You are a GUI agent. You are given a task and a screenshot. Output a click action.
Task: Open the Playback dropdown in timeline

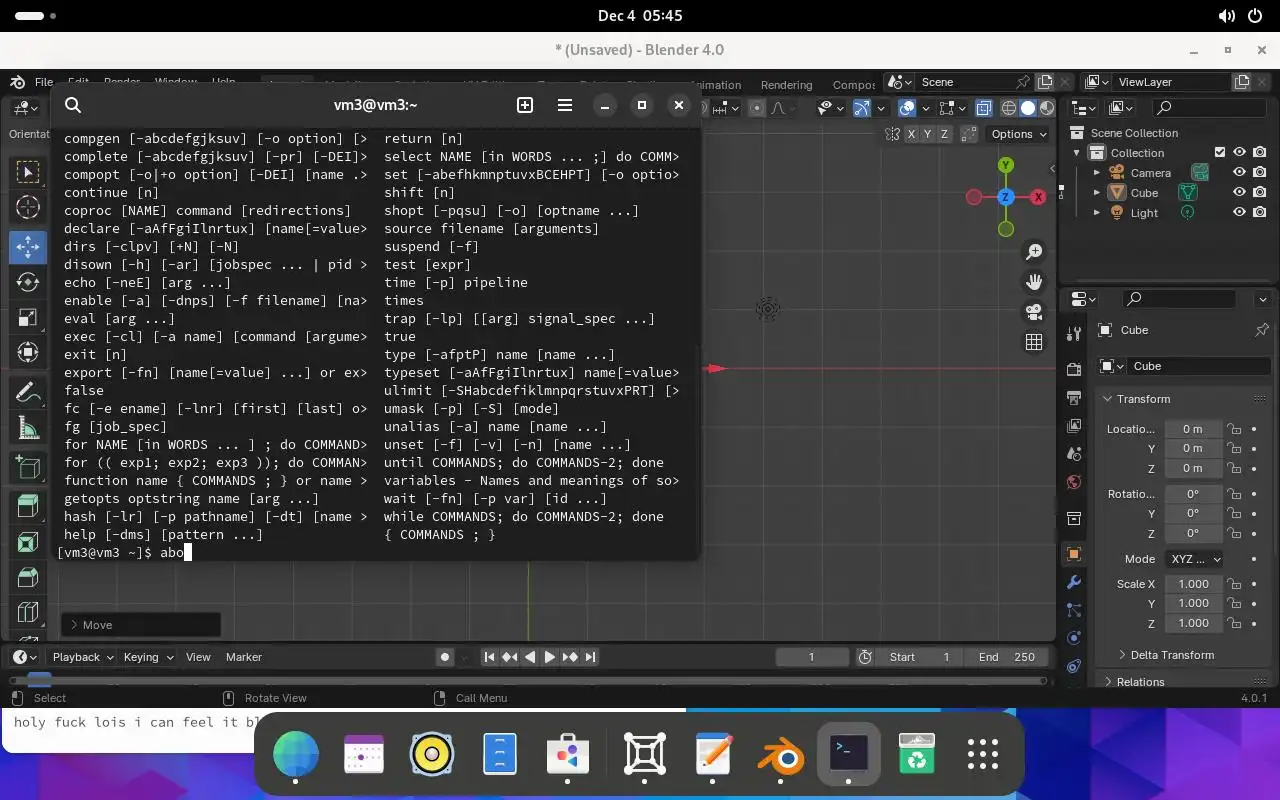(x=84, y=657)
